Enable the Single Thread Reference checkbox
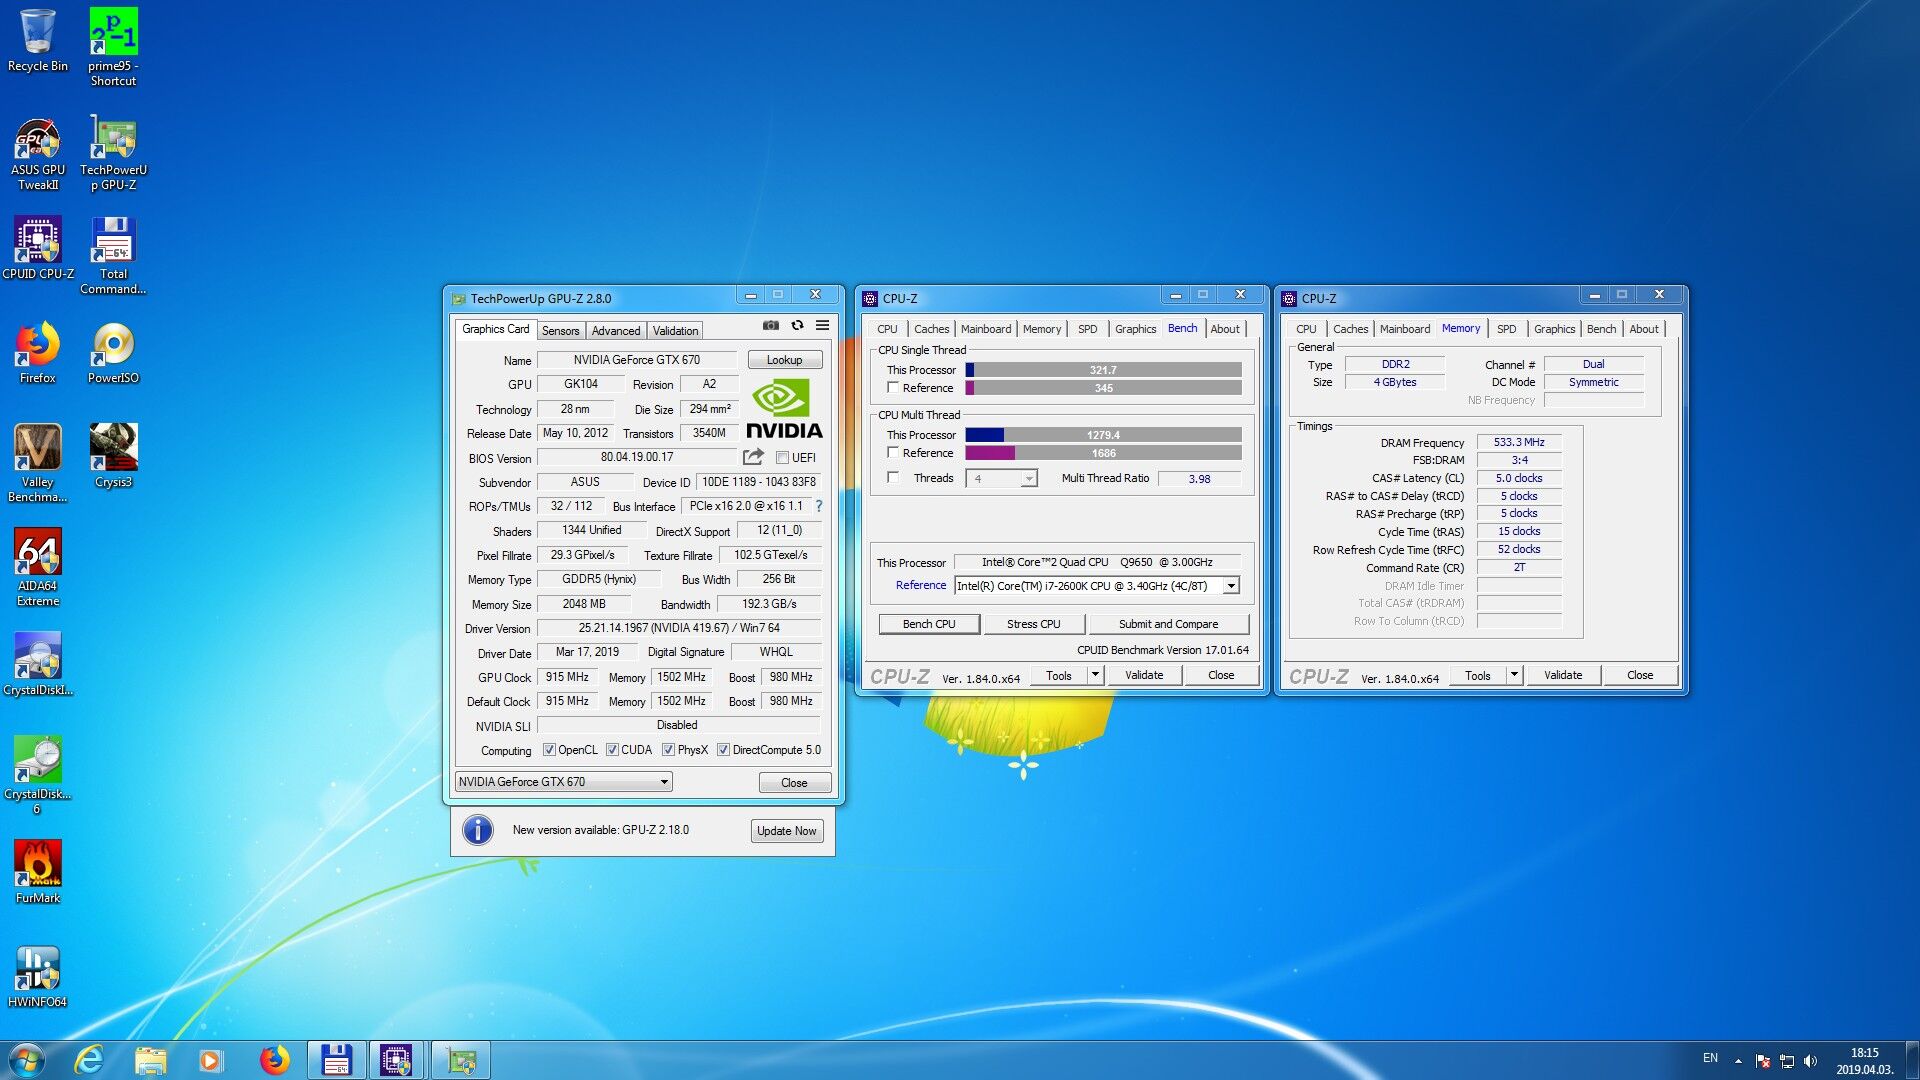The image size is (1920, 1080). [893, 388]
